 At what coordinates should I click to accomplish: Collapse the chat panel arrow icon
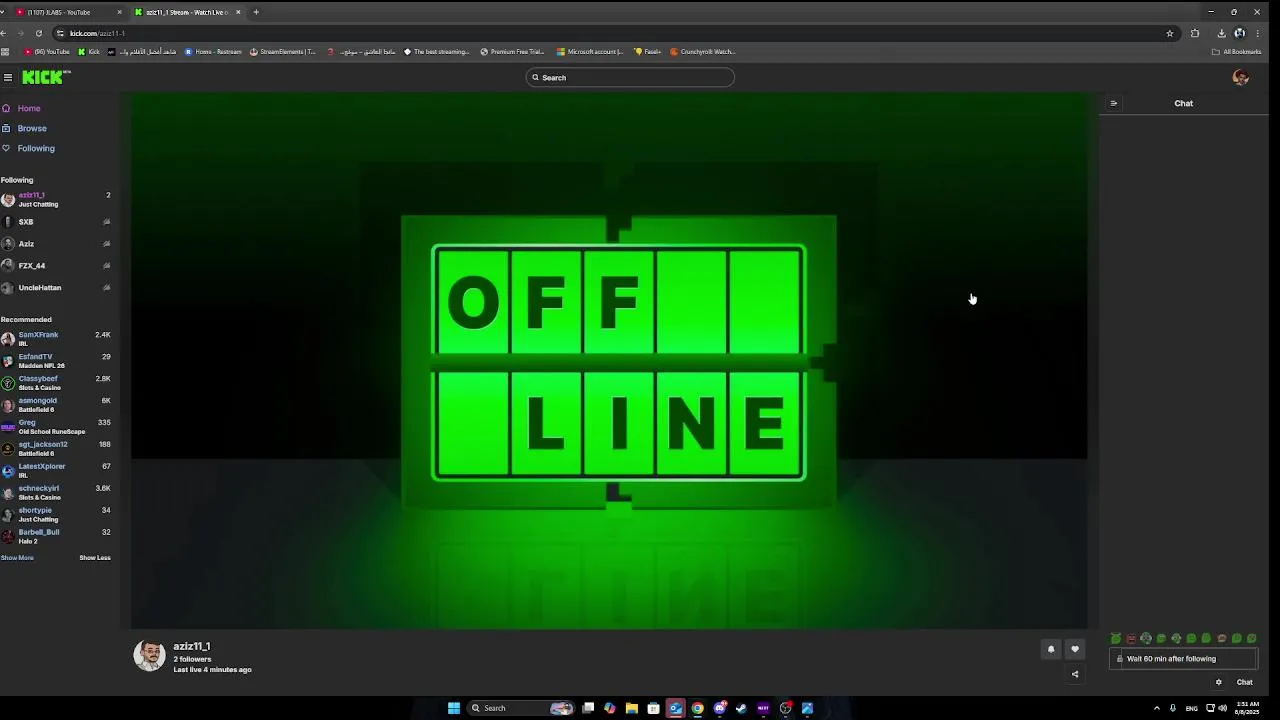(x=1113, y=103)
